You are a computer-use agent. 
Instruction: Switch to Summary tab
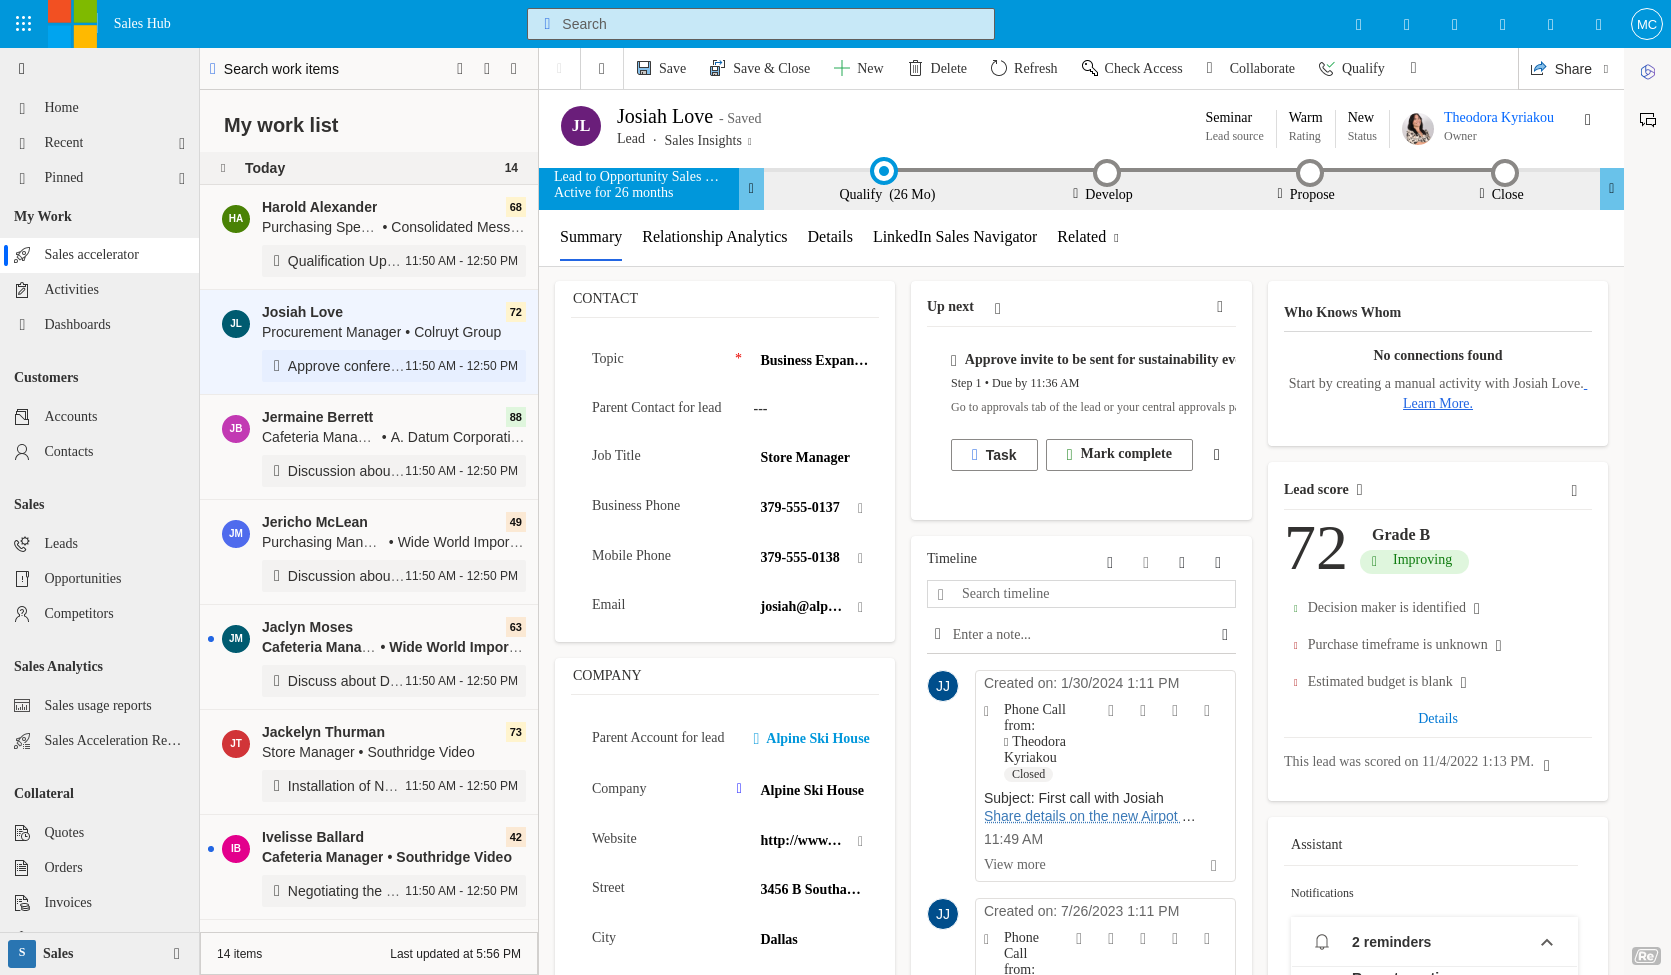[591, 237]
